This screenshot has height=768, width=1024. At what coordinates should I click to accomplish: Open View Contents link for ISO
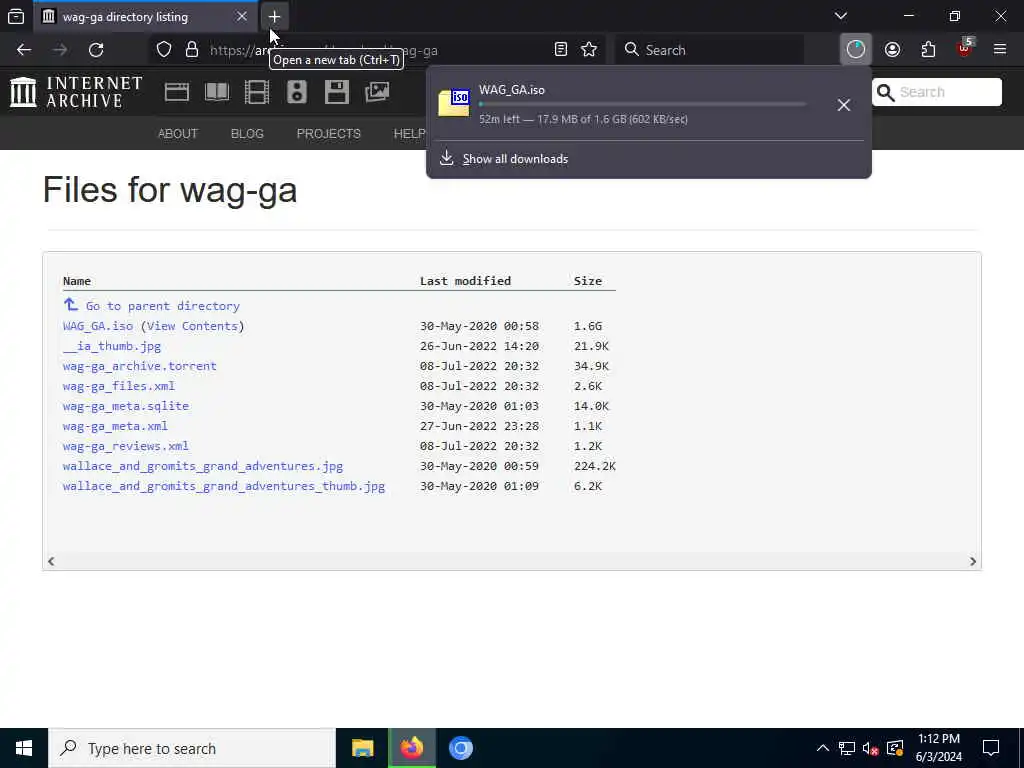pyautogui.click(x=192, y=326)
